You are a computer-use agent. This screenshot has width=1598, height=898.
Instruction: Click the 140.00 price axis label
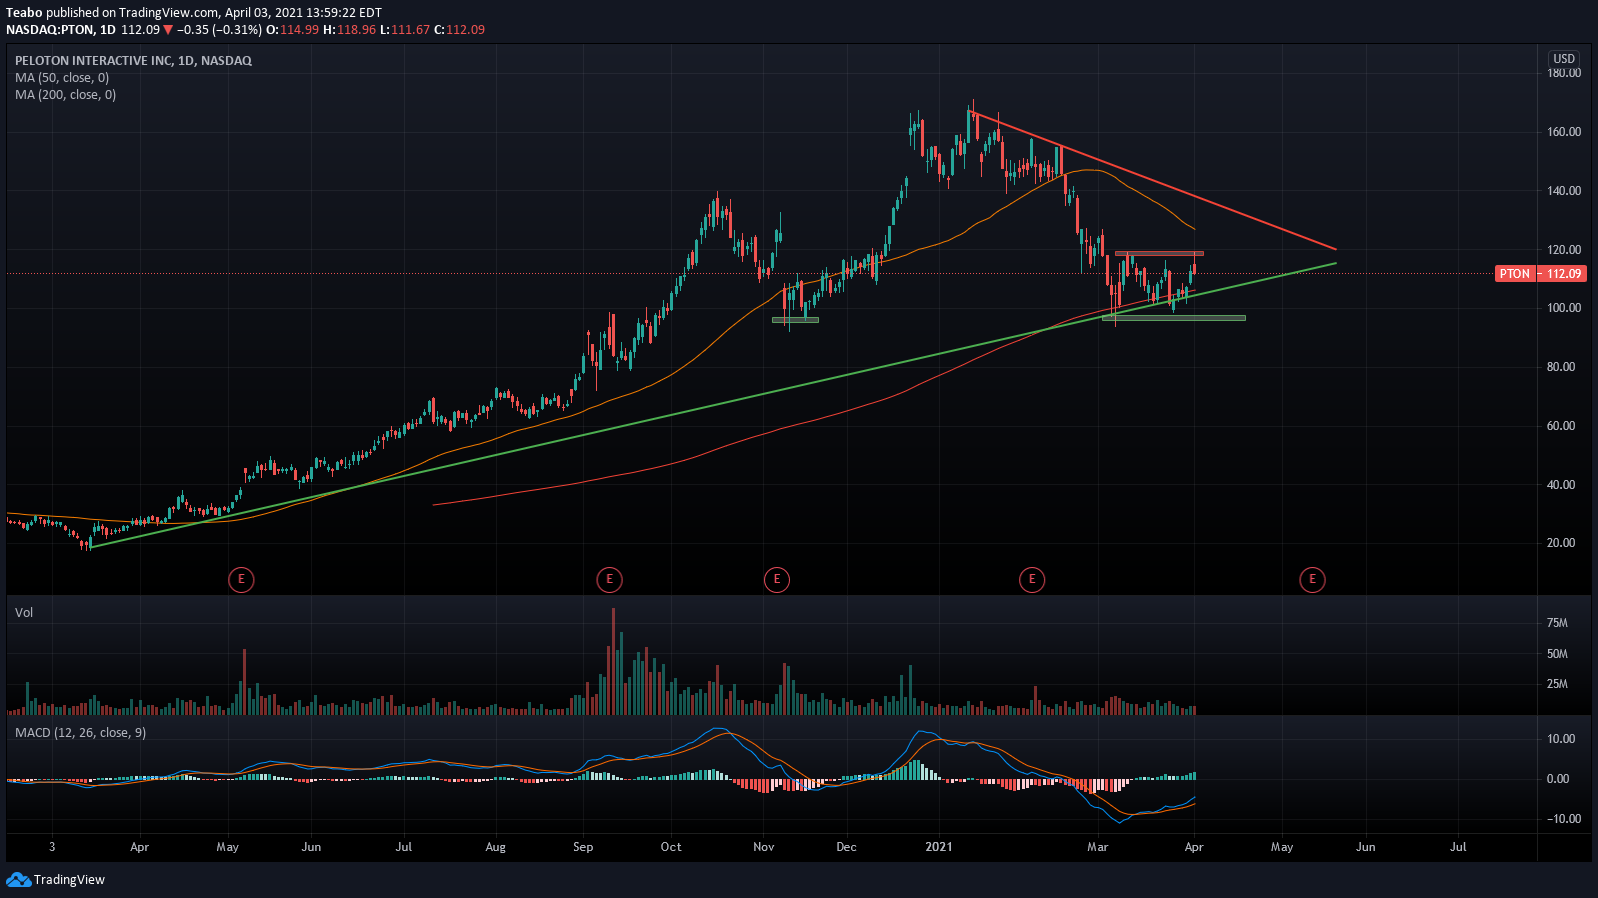[x=1564, y=191]
